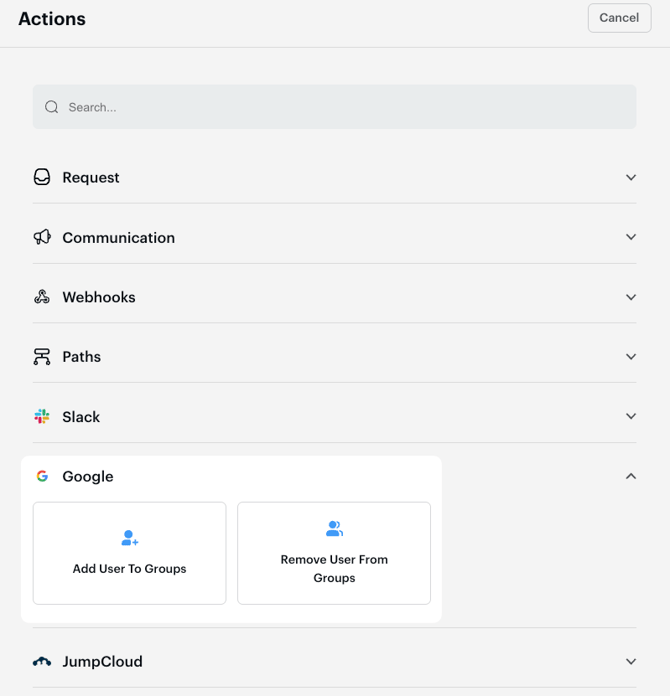Click the Webhooks icon

[x=42, y=297]
